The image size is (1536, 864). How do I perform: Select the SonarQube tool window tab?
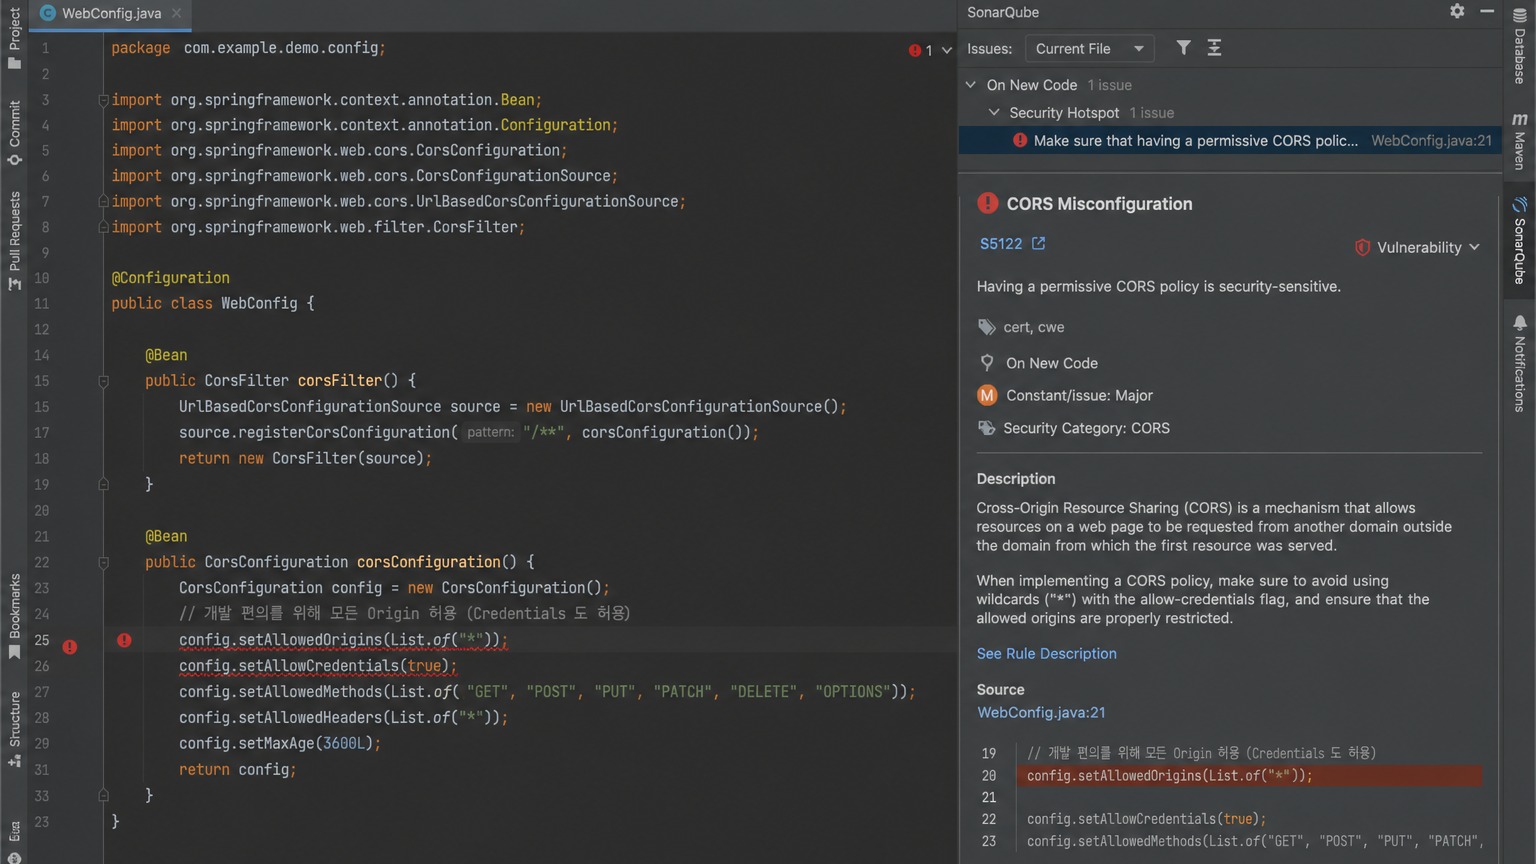tap(1519, 241)
